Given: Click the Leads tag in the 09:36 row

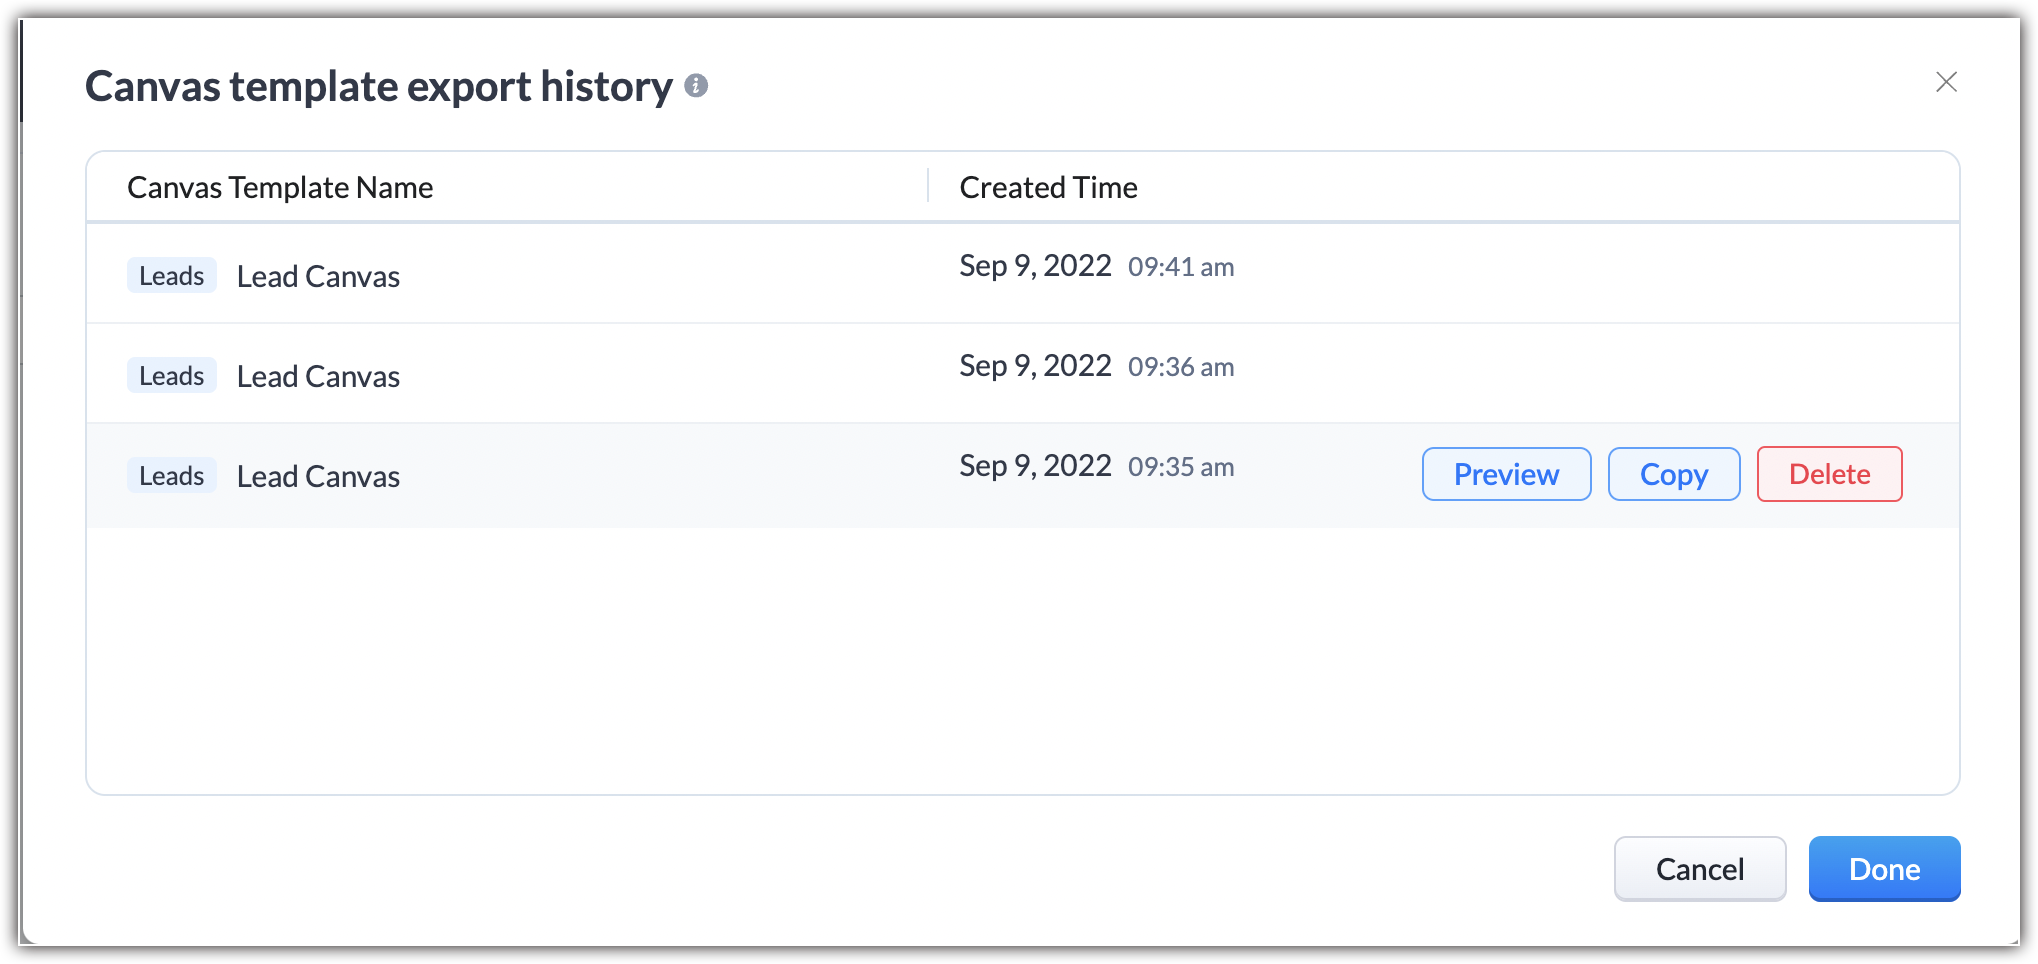Looking at the screenshot, I should (171, 376).
